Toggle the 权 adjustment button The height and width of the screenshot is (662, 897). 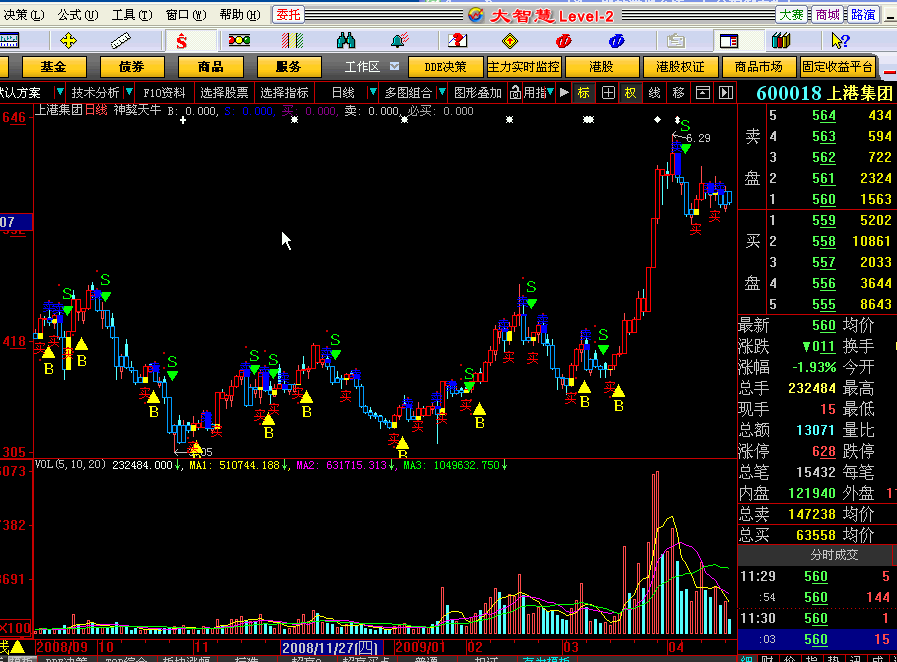pyautogui.click(x=630, y=93)
